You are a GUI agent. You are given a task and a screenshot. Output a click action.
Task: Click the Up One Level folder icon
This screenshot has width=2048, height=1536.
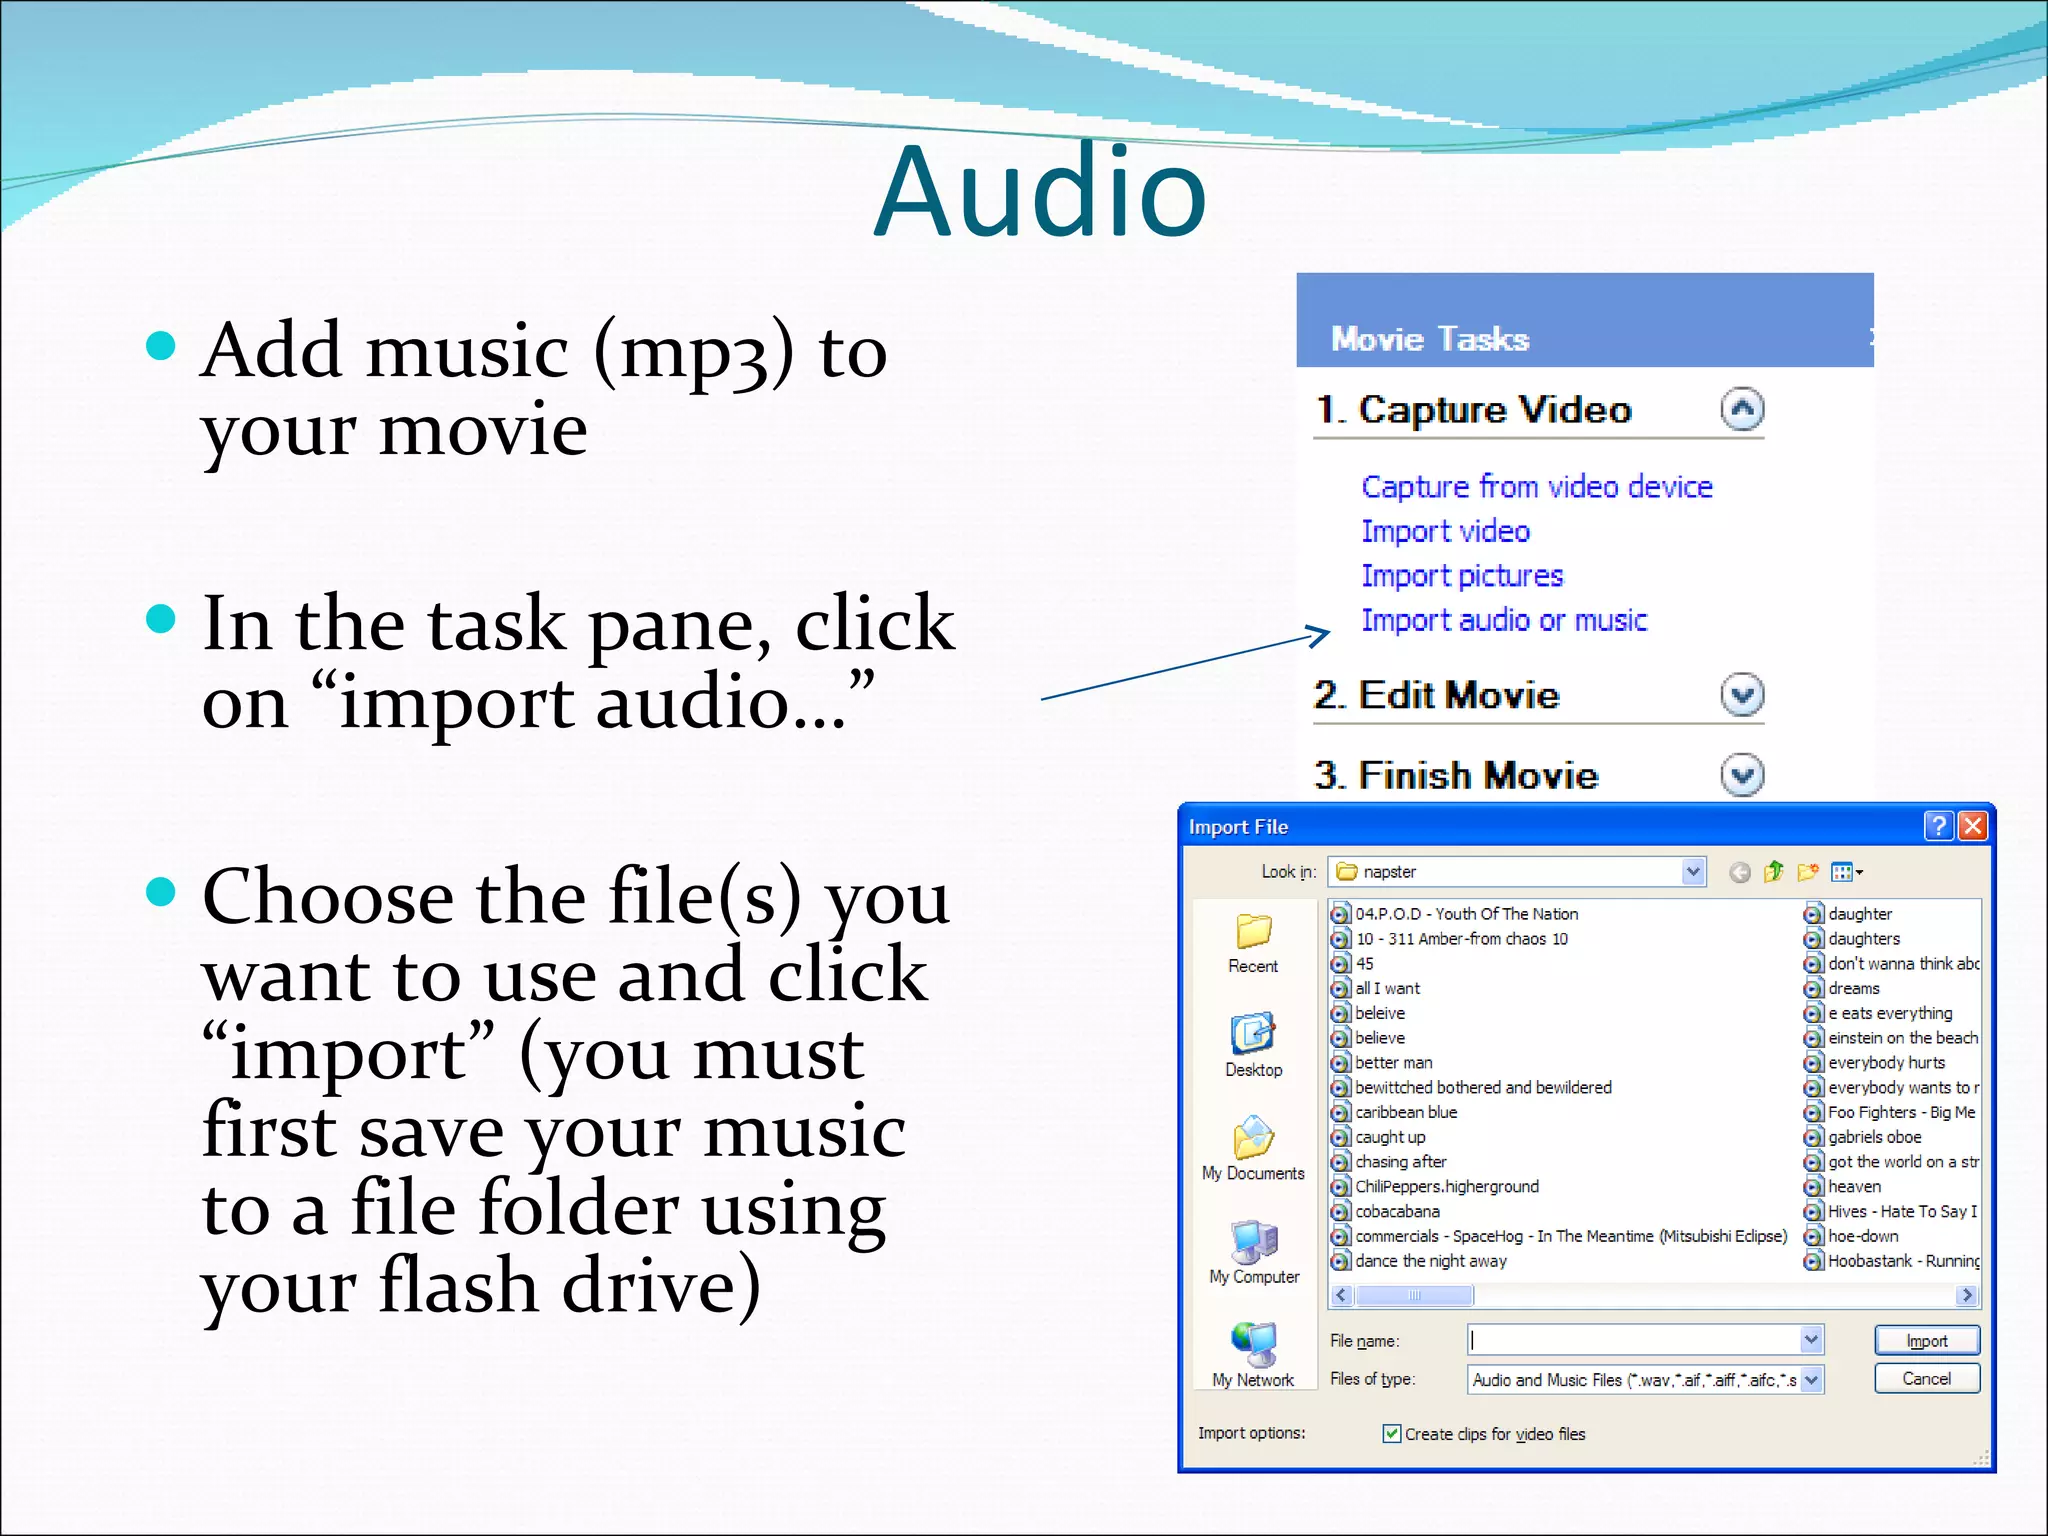(1773, 872)
